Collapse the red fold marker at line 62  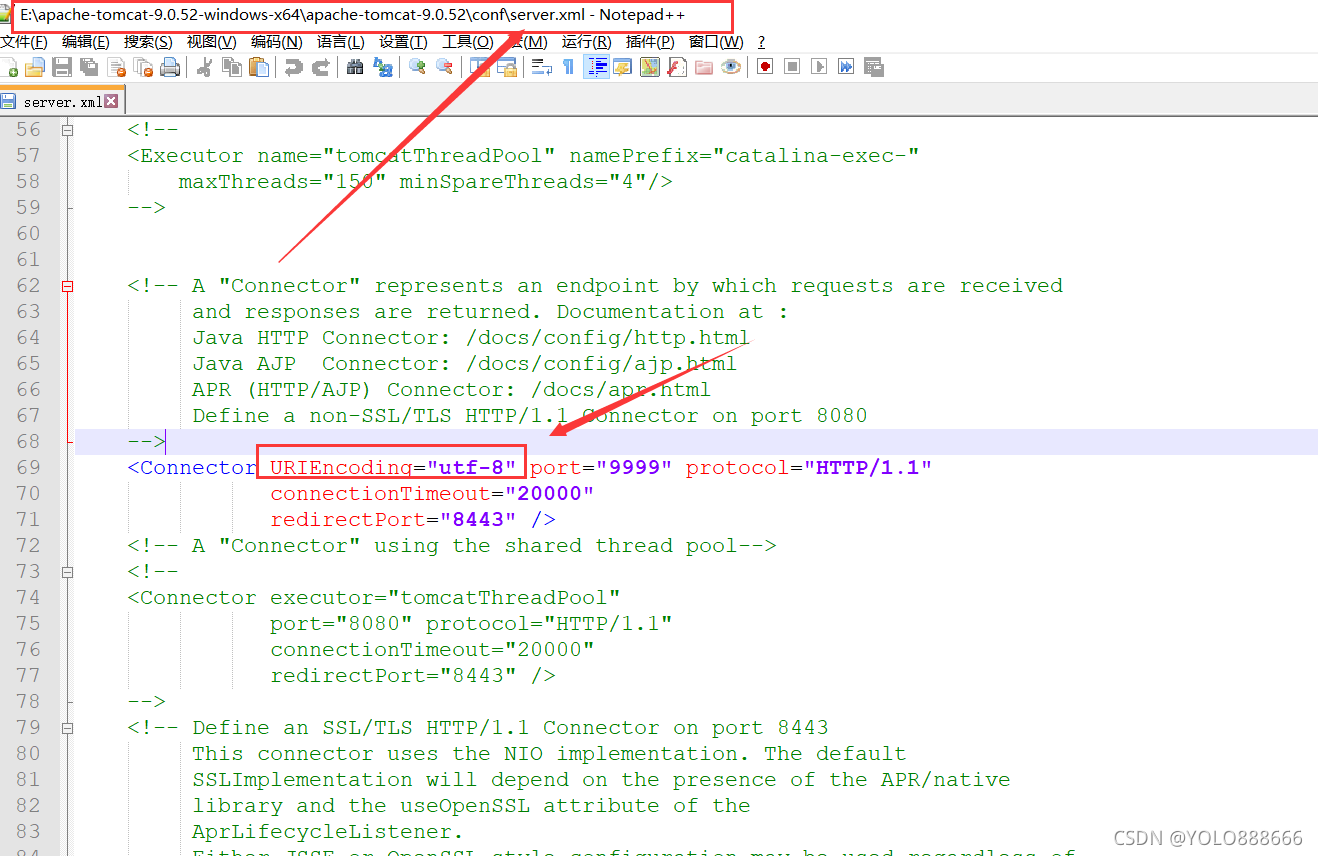click(x=68, y=286)
